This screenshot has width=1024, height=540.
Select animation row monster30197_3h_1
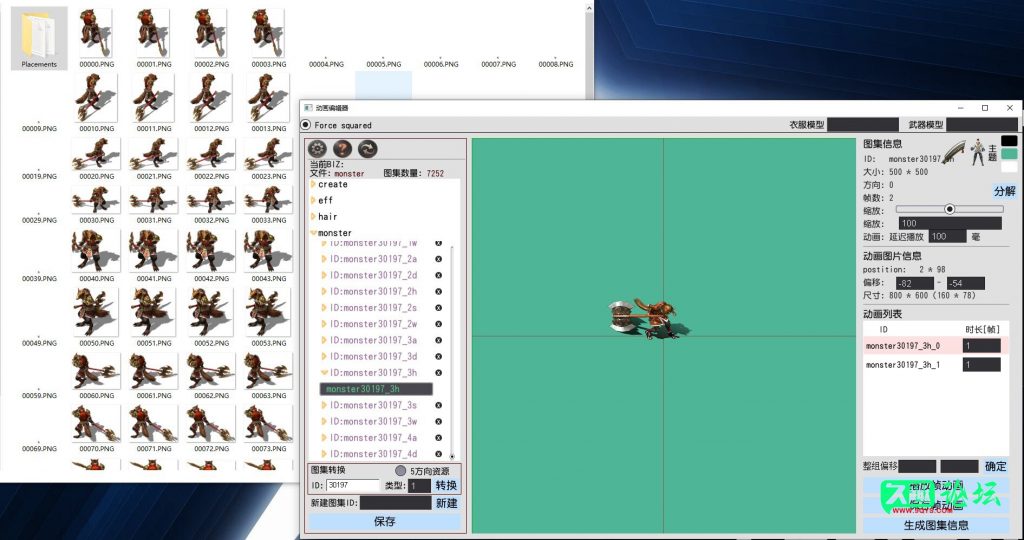(x=936, y=365)
